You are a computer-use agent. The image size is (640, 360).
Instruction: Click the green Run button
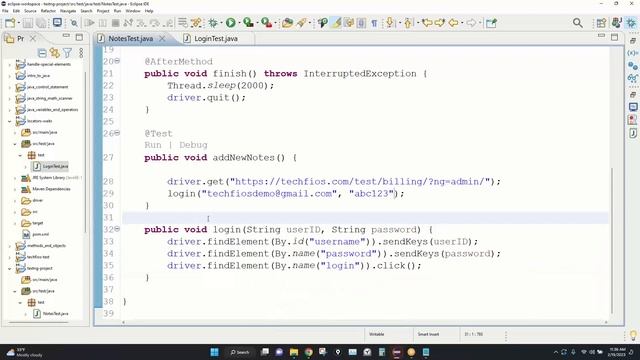(231, 23)
